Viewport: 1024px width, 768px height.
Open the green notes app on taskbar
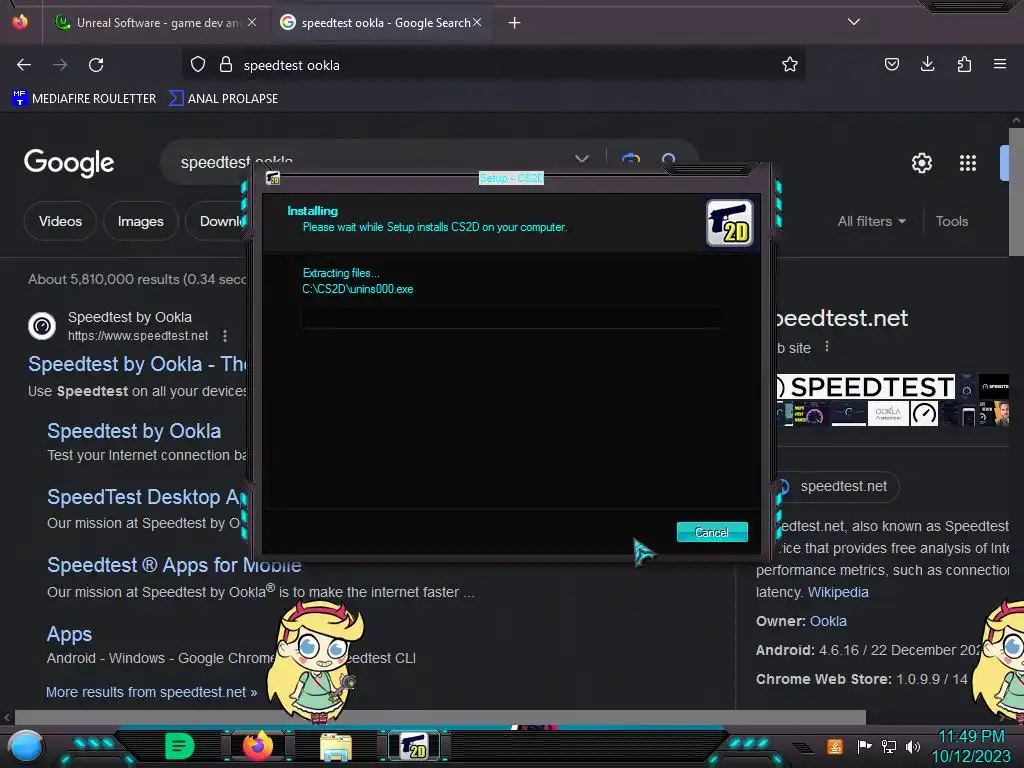point(180,746)
